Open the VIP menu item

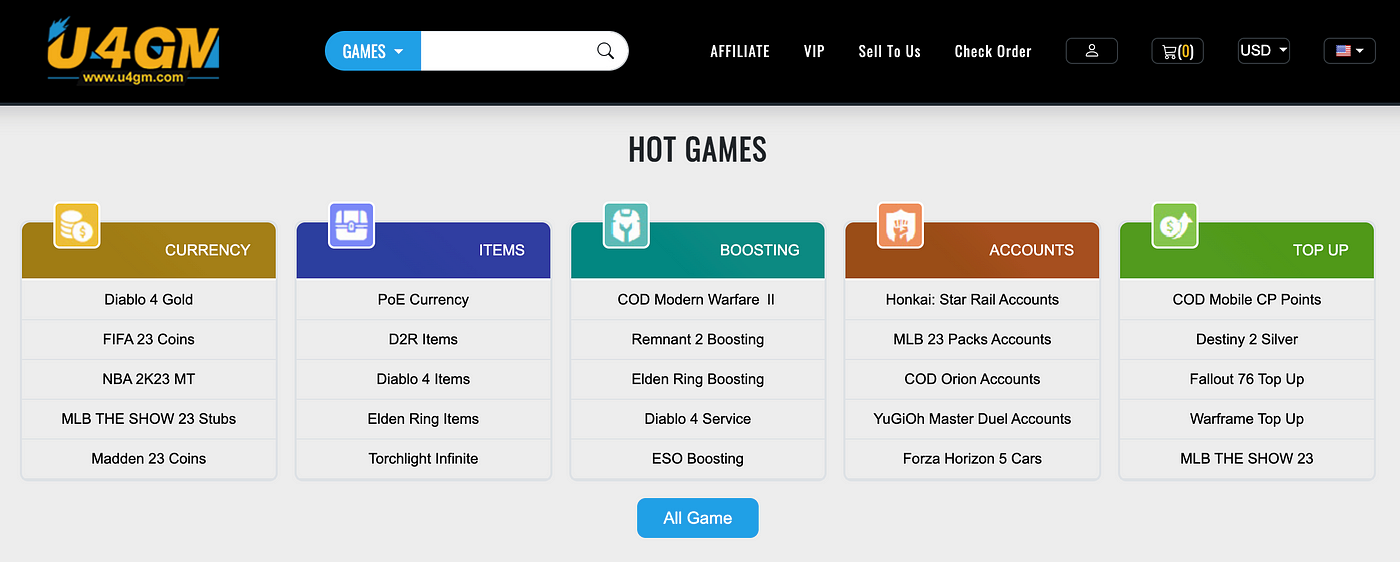pos(814,51)
